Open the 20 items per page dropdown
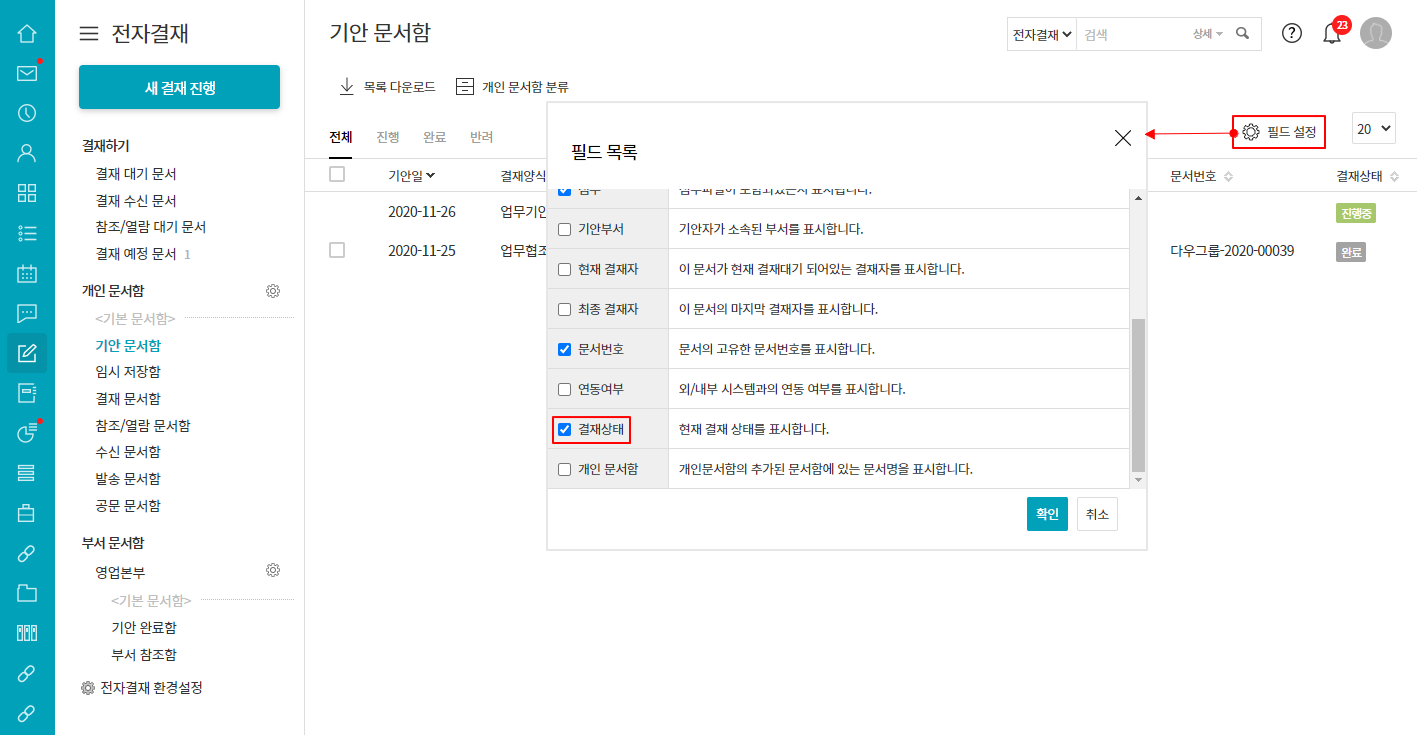Screen dimensions: 1417x735 1374,129
